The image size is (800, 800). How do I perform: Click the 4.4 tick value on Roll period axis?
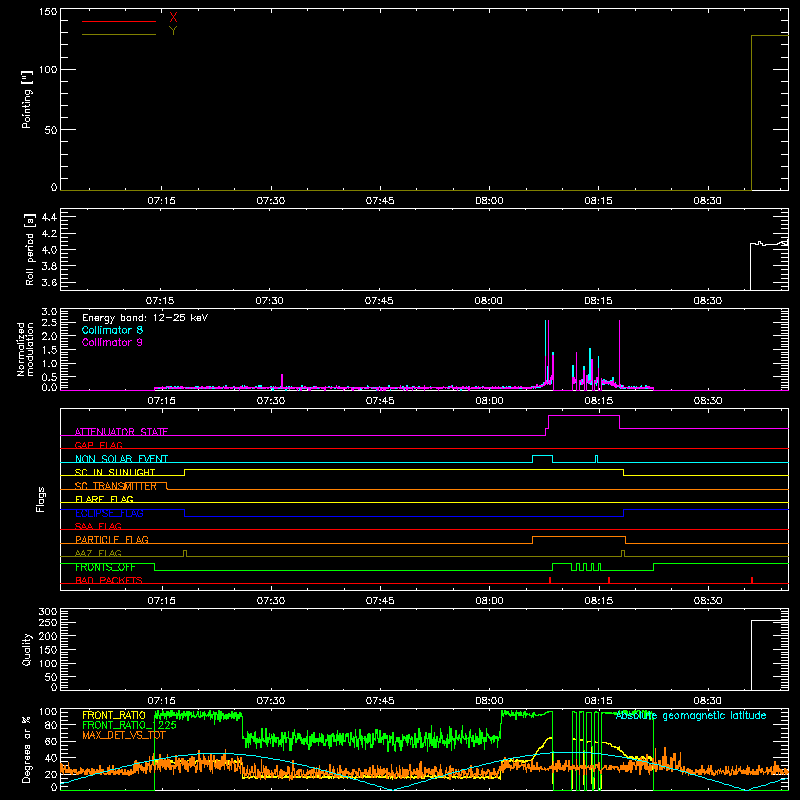tap(48, 217)
